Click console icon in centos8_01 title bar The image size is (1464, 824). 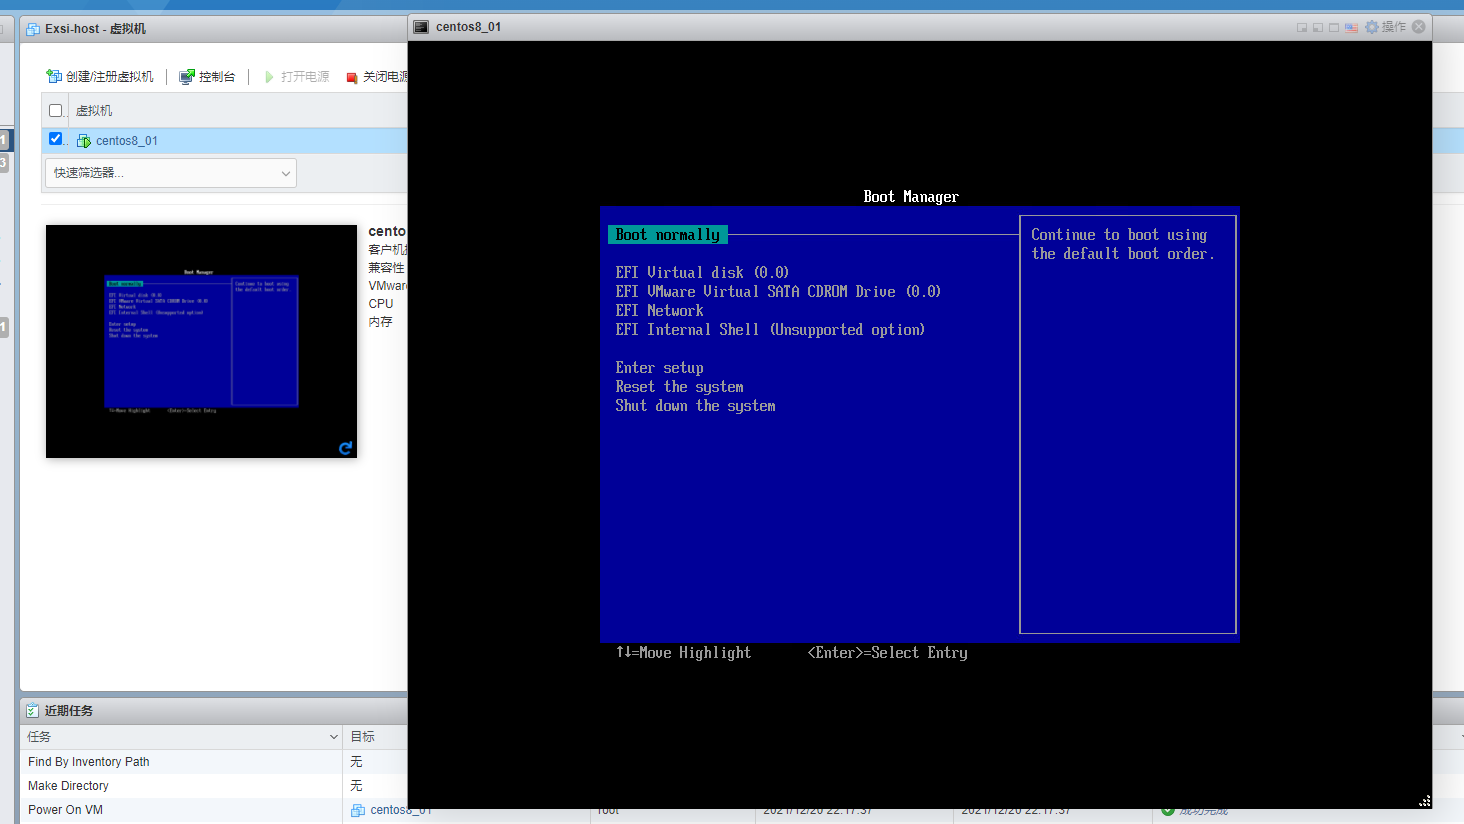click(x=421, y=27)
